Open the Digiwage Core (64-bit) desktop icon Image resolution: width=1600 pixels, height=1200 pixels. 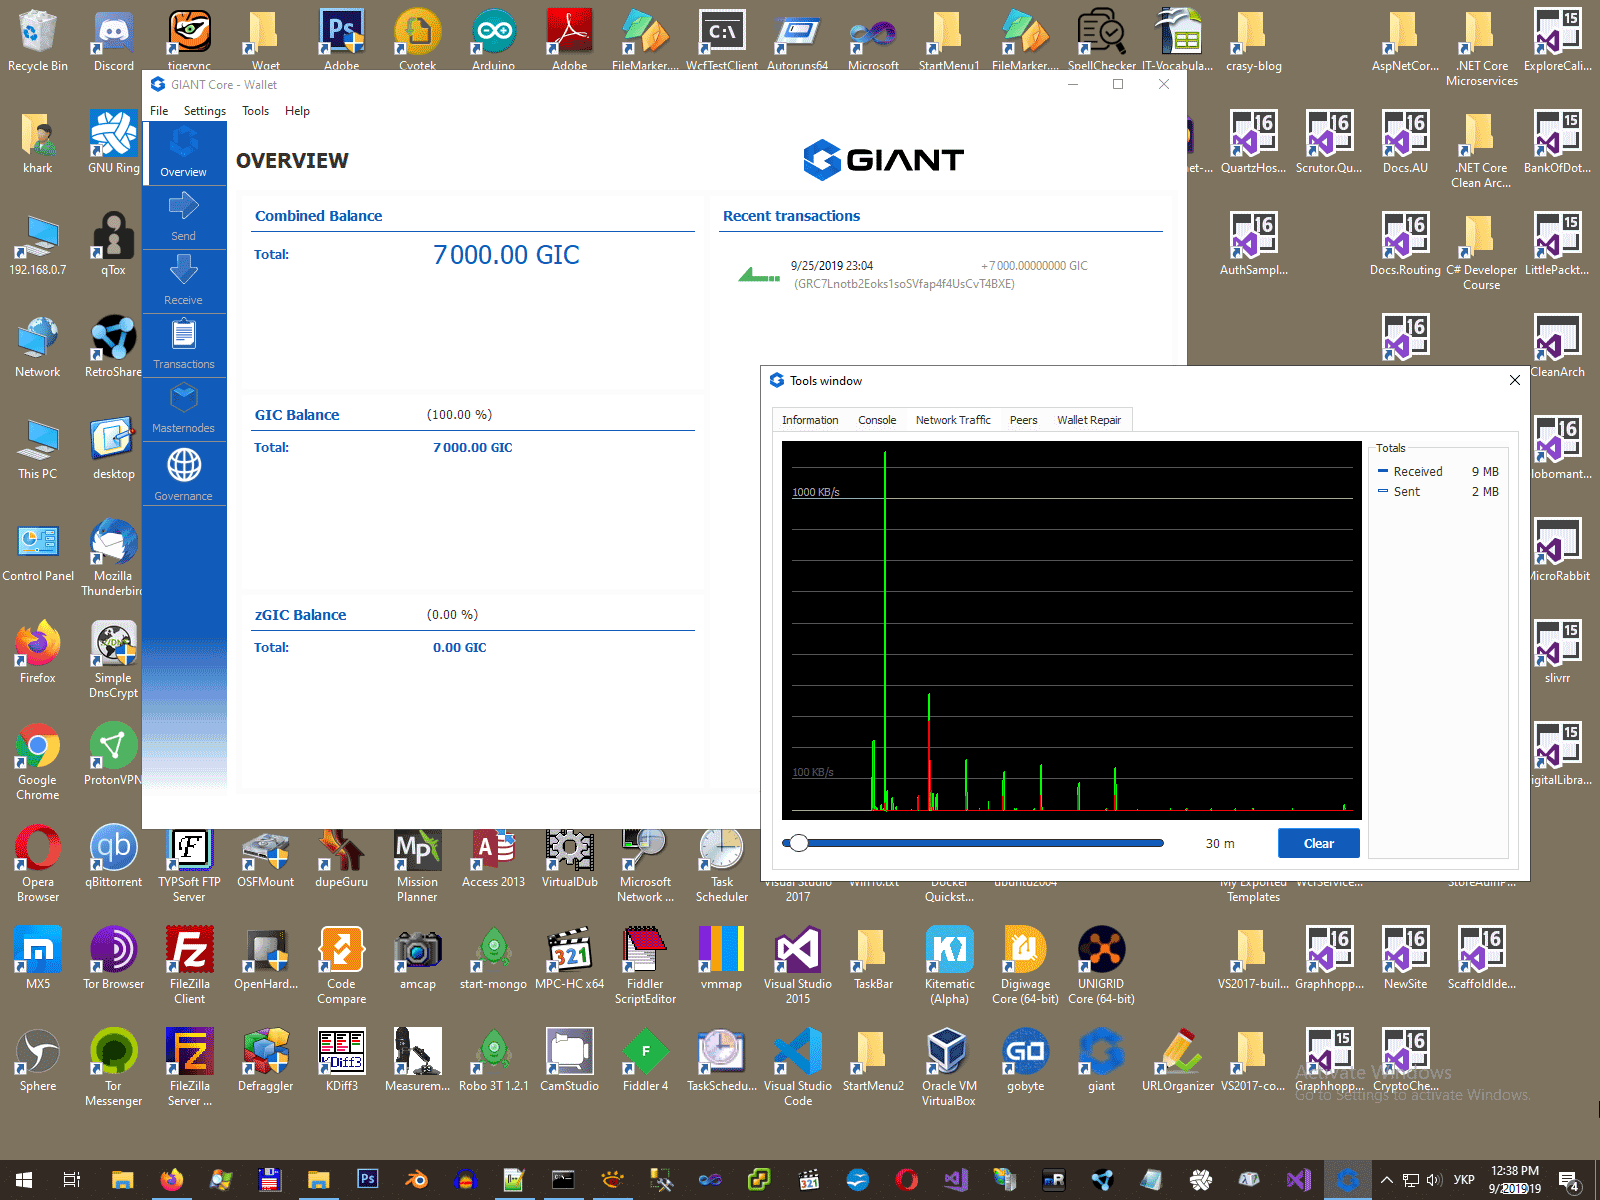coord(1025,965)
